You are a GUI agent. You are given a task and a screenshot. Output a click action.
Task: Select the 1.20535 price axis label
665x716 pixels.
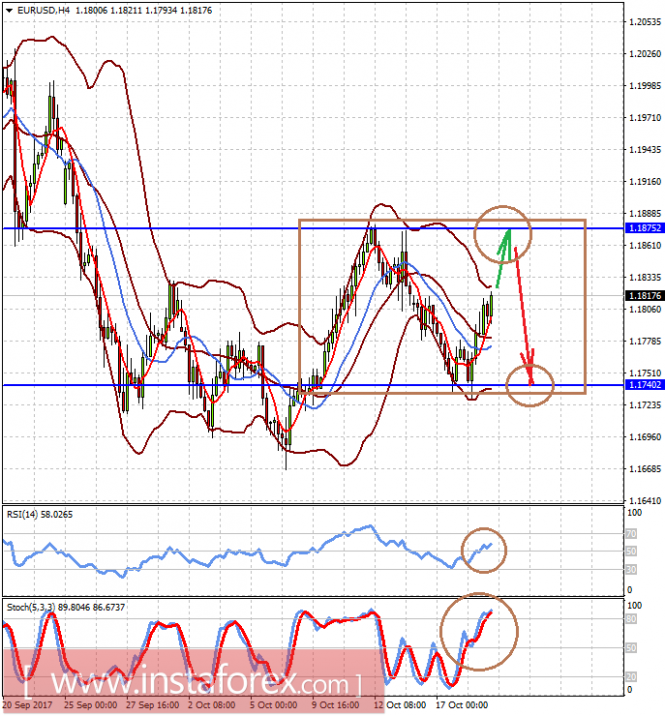tap(645, 22)
